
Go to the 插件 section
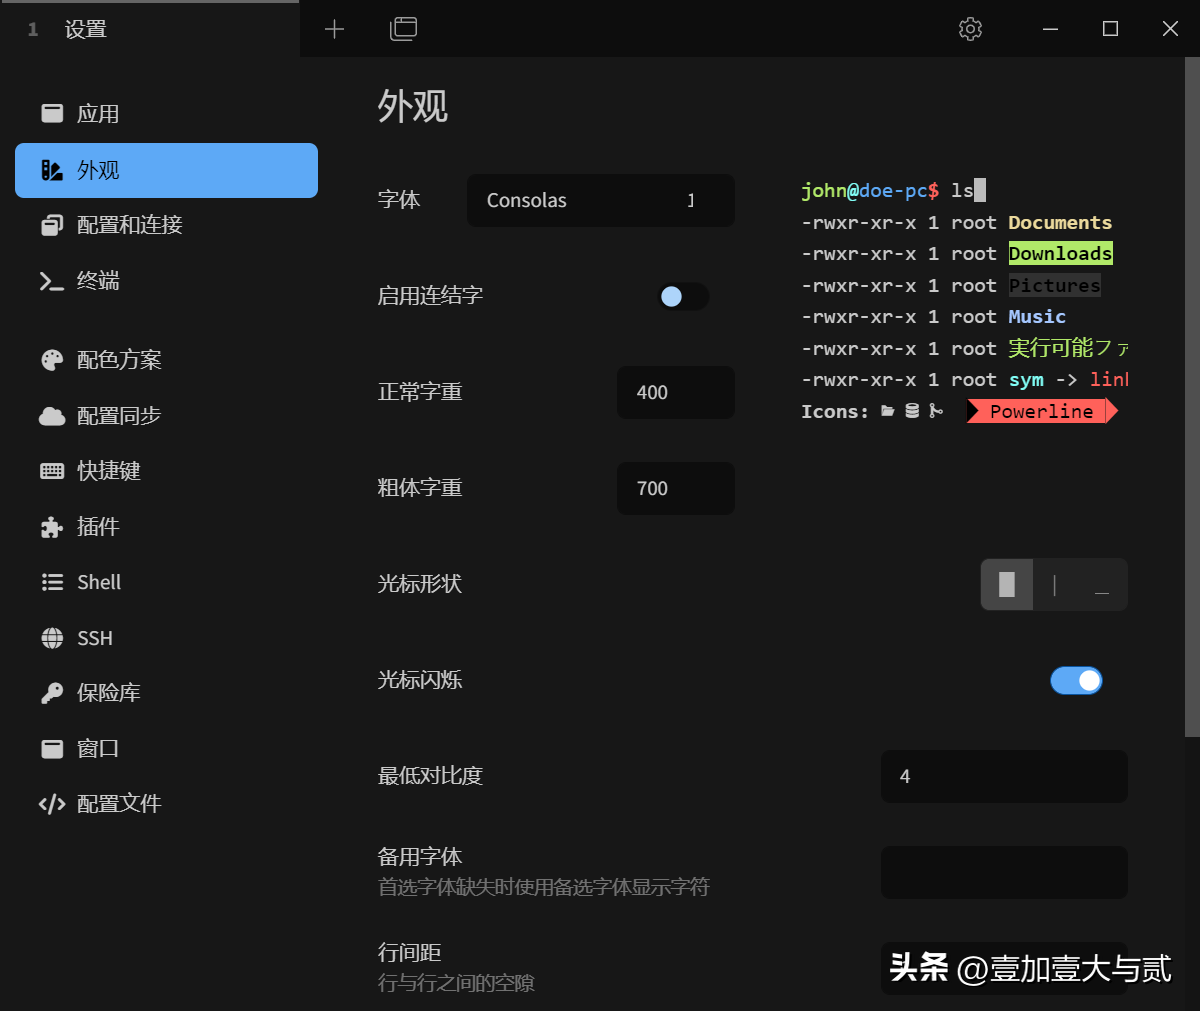(x=166, y=527)
